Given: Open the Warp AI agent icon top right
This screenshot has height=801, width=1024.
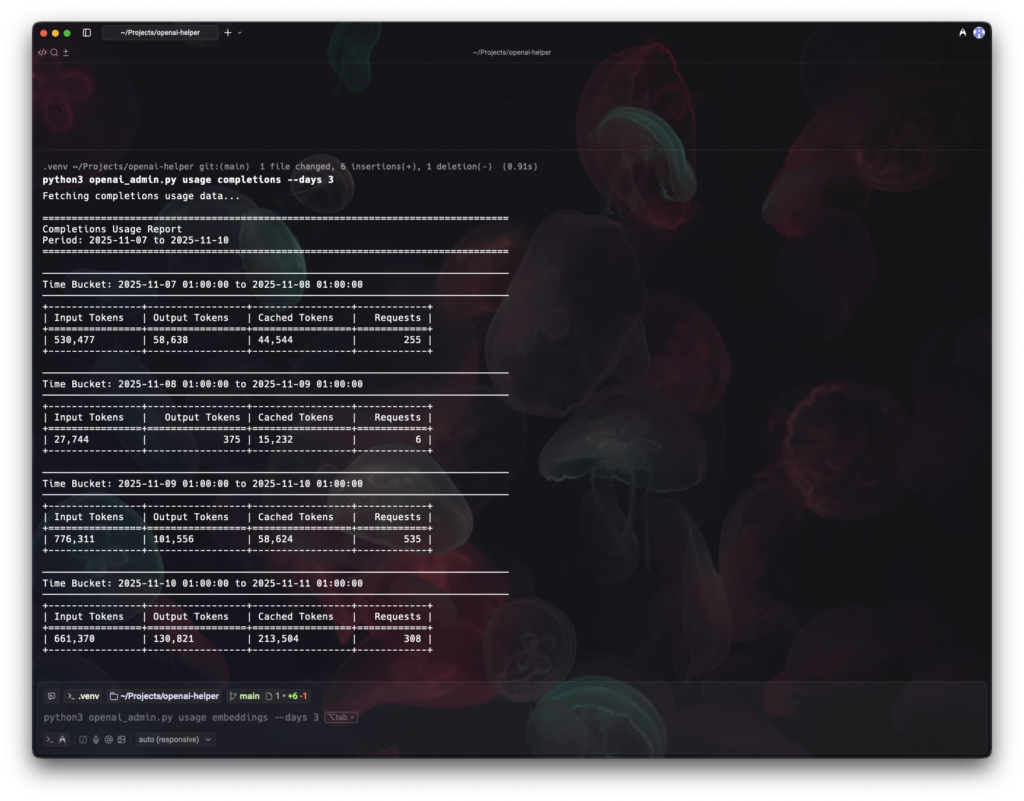Looking at the screenshot, I should [x=962, y=33].
